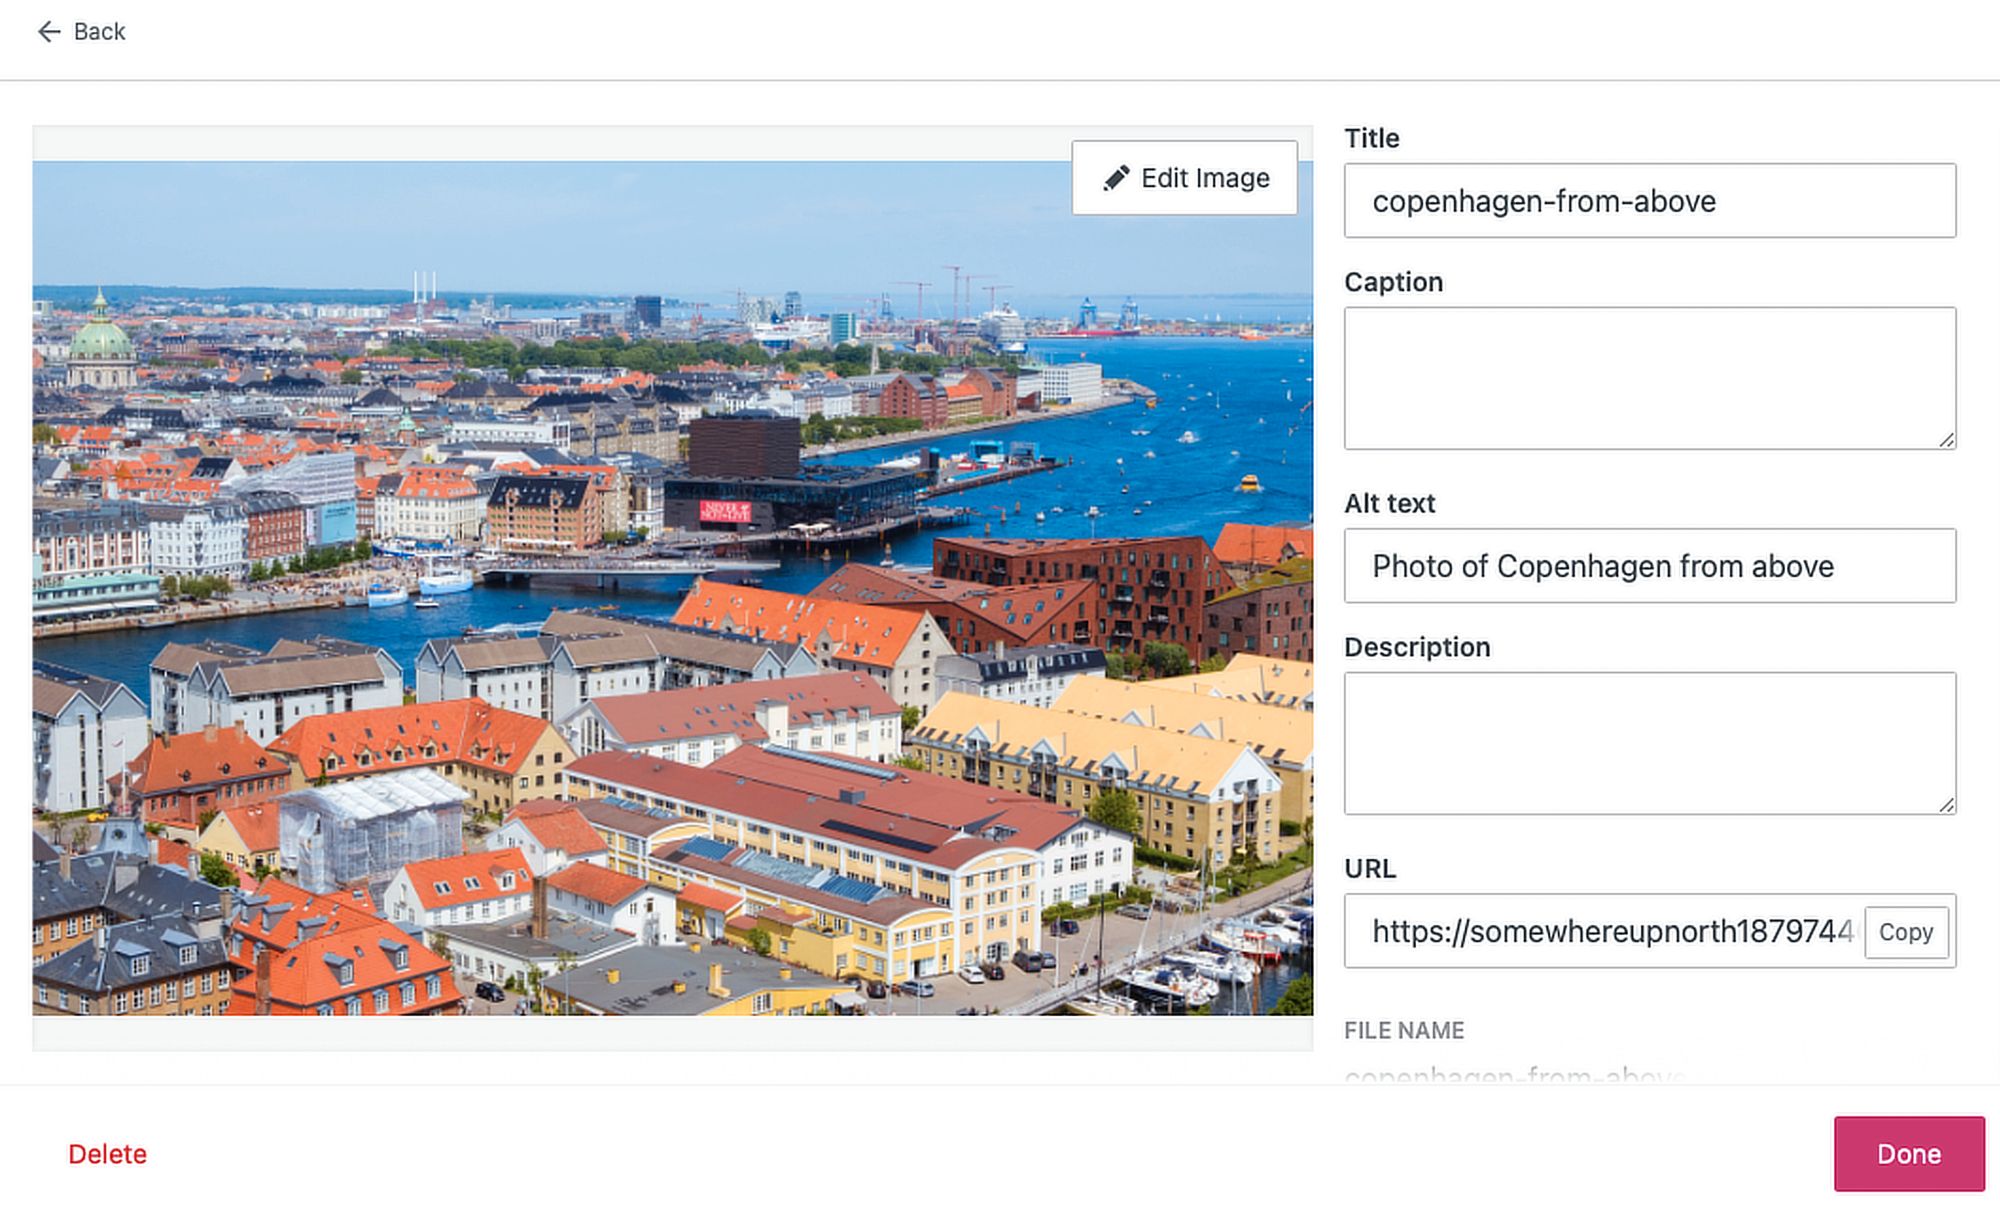Image resolution: width=2000 pixels, height=1207 pixels.
Task: Click the Copenhagen aerial photo preview
Action: 672,588
